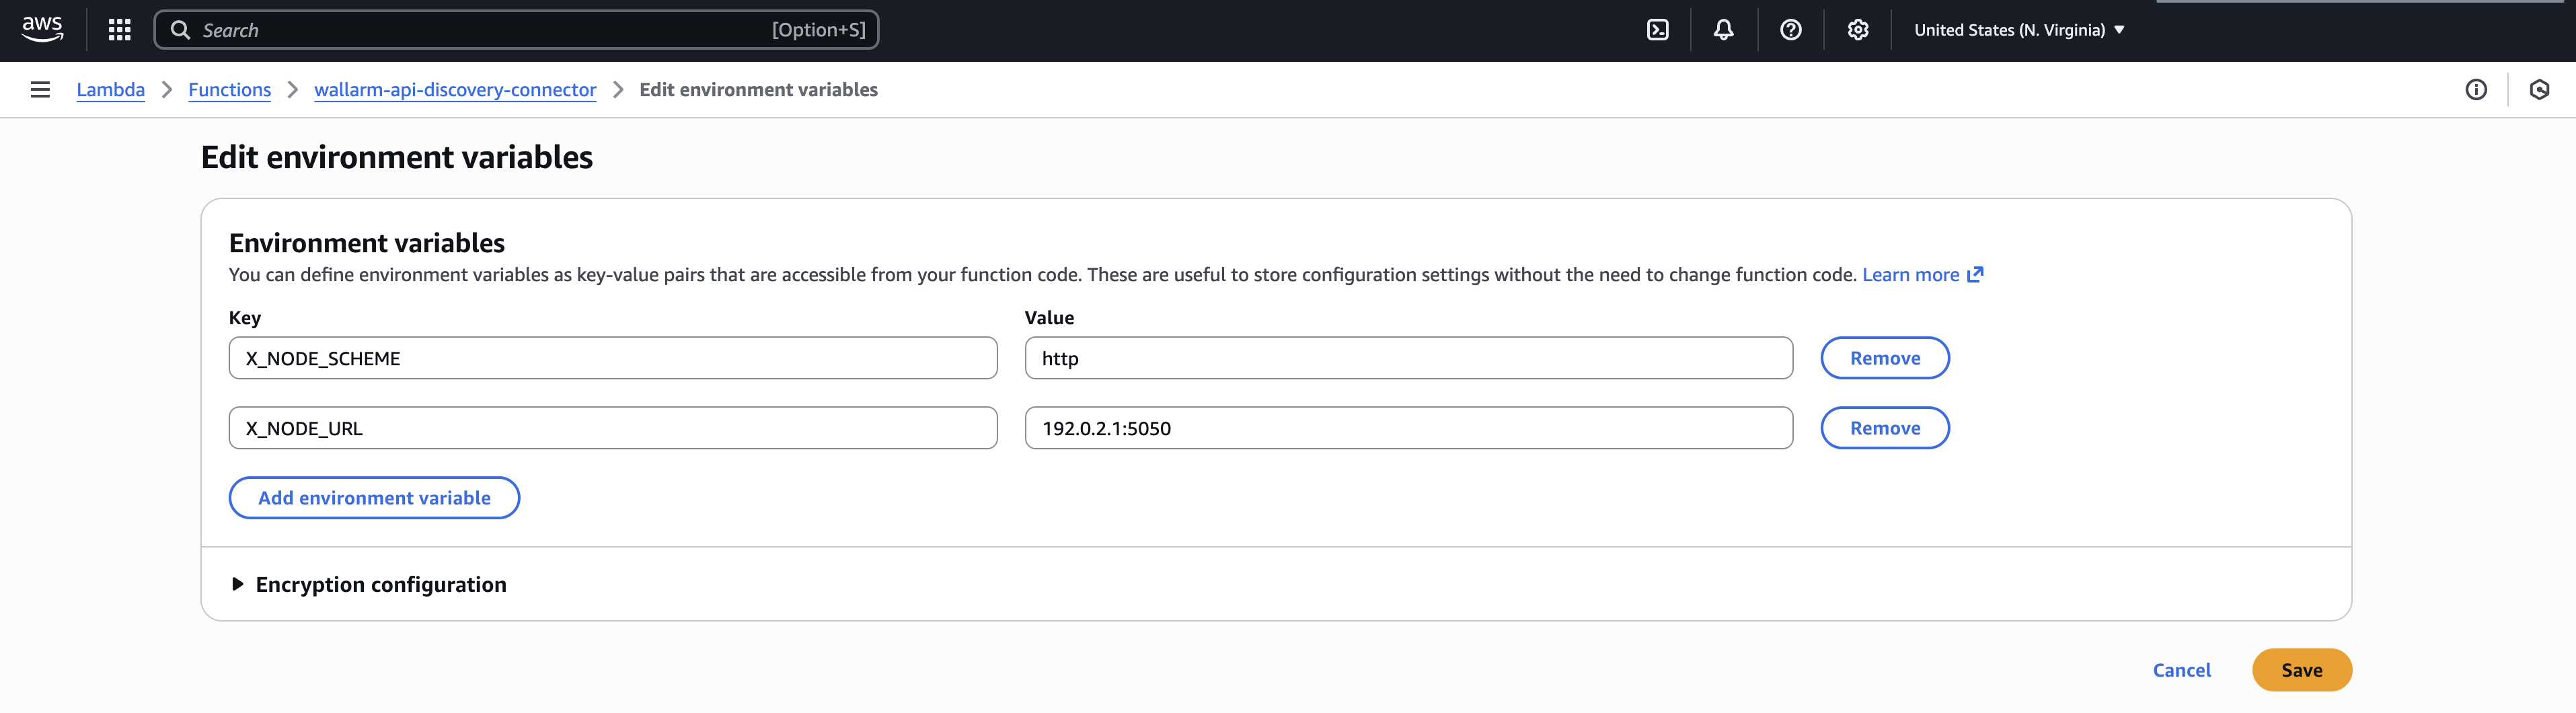Screen dimensions: 2576x713
Task: Navigate to the Lambda breadcrumb
Action: point(110,89)
